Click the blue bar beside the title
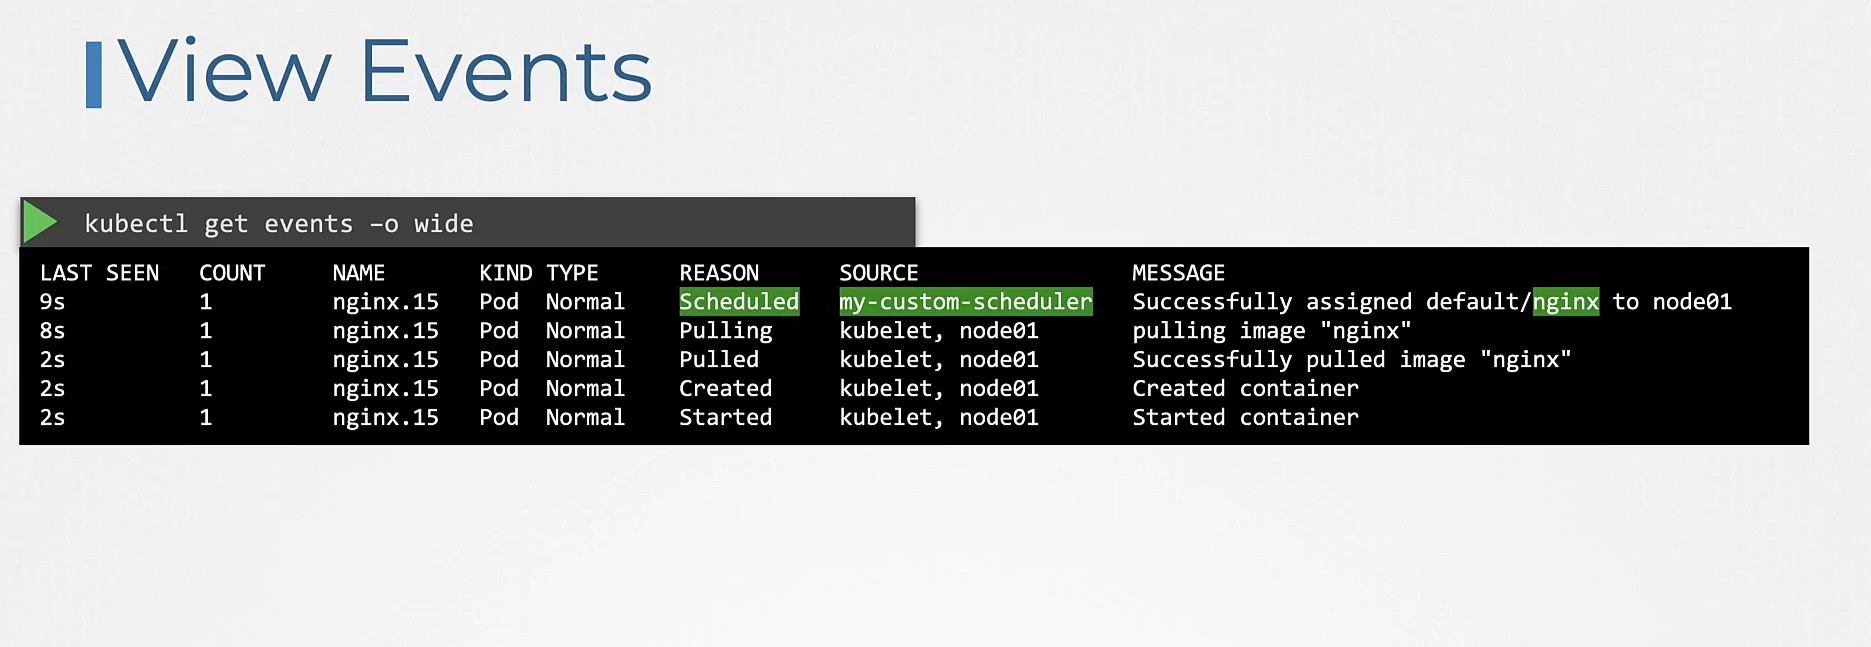The height and width of the screenshot is (647, 1871). [x=94, y=75]
